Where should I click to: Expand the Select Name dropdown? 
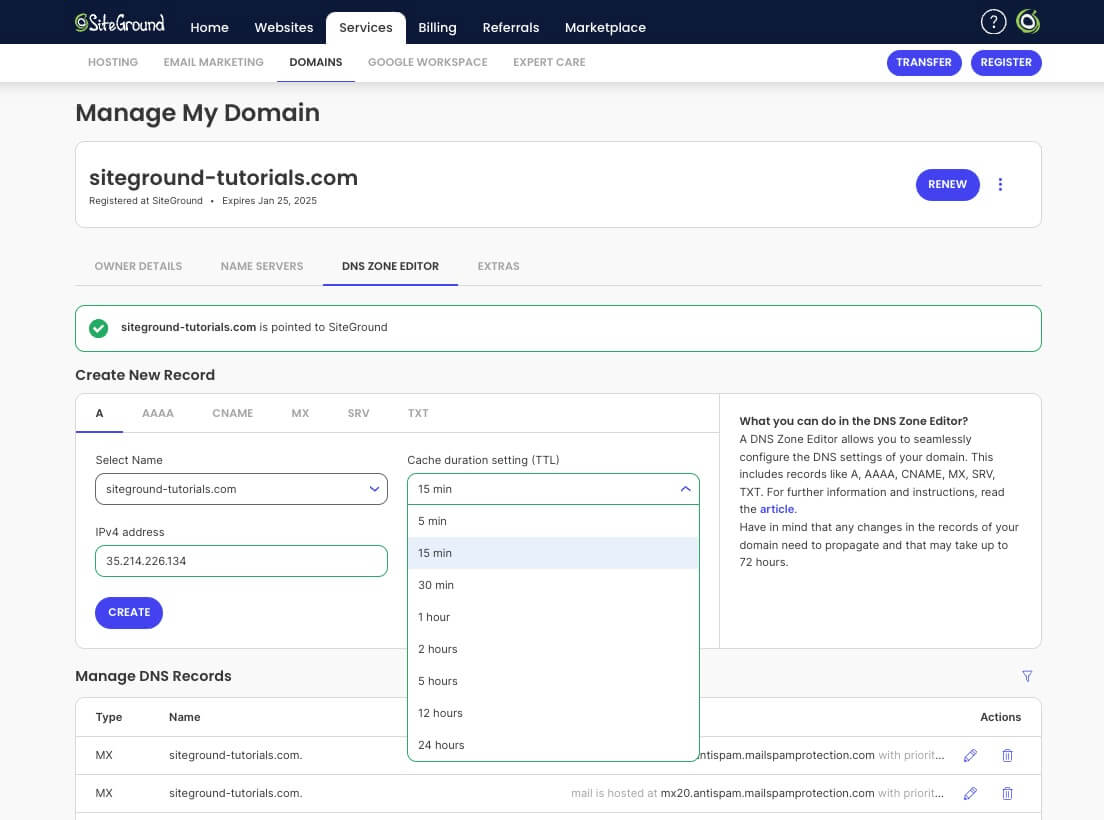242,489
